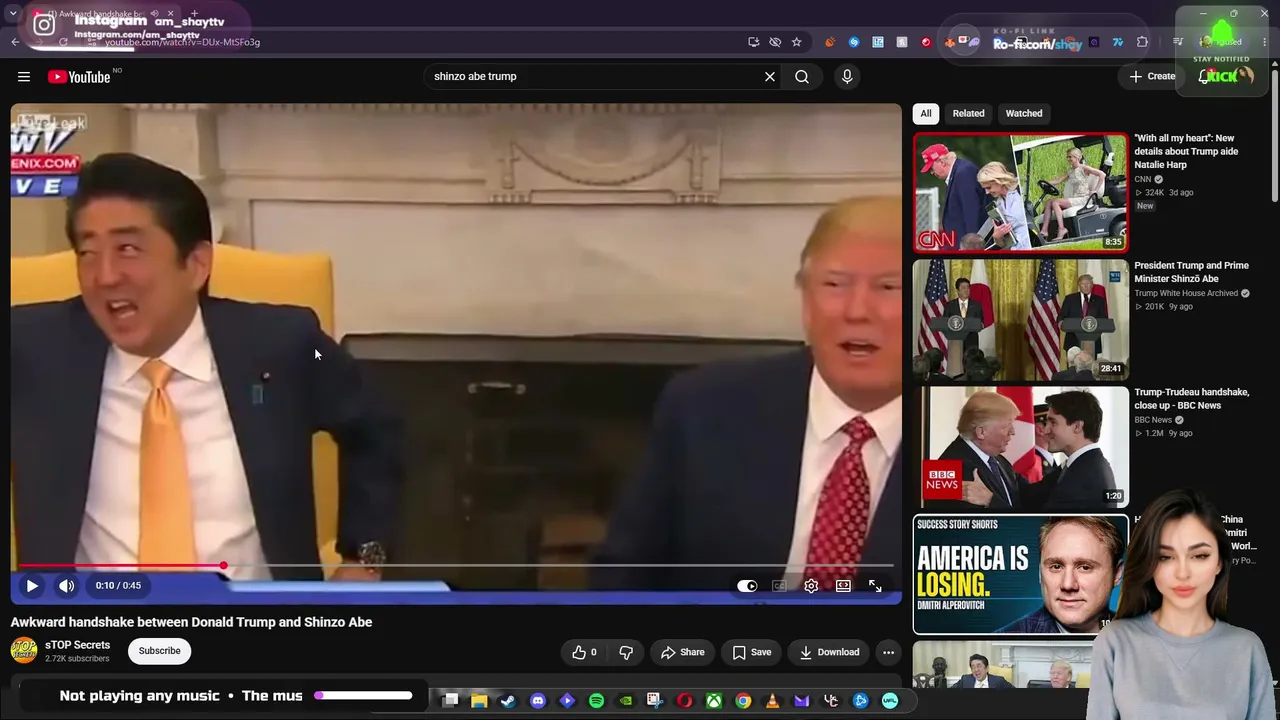Open install/cast icon in address bar

pyautogui.click(x=753, y=42)
